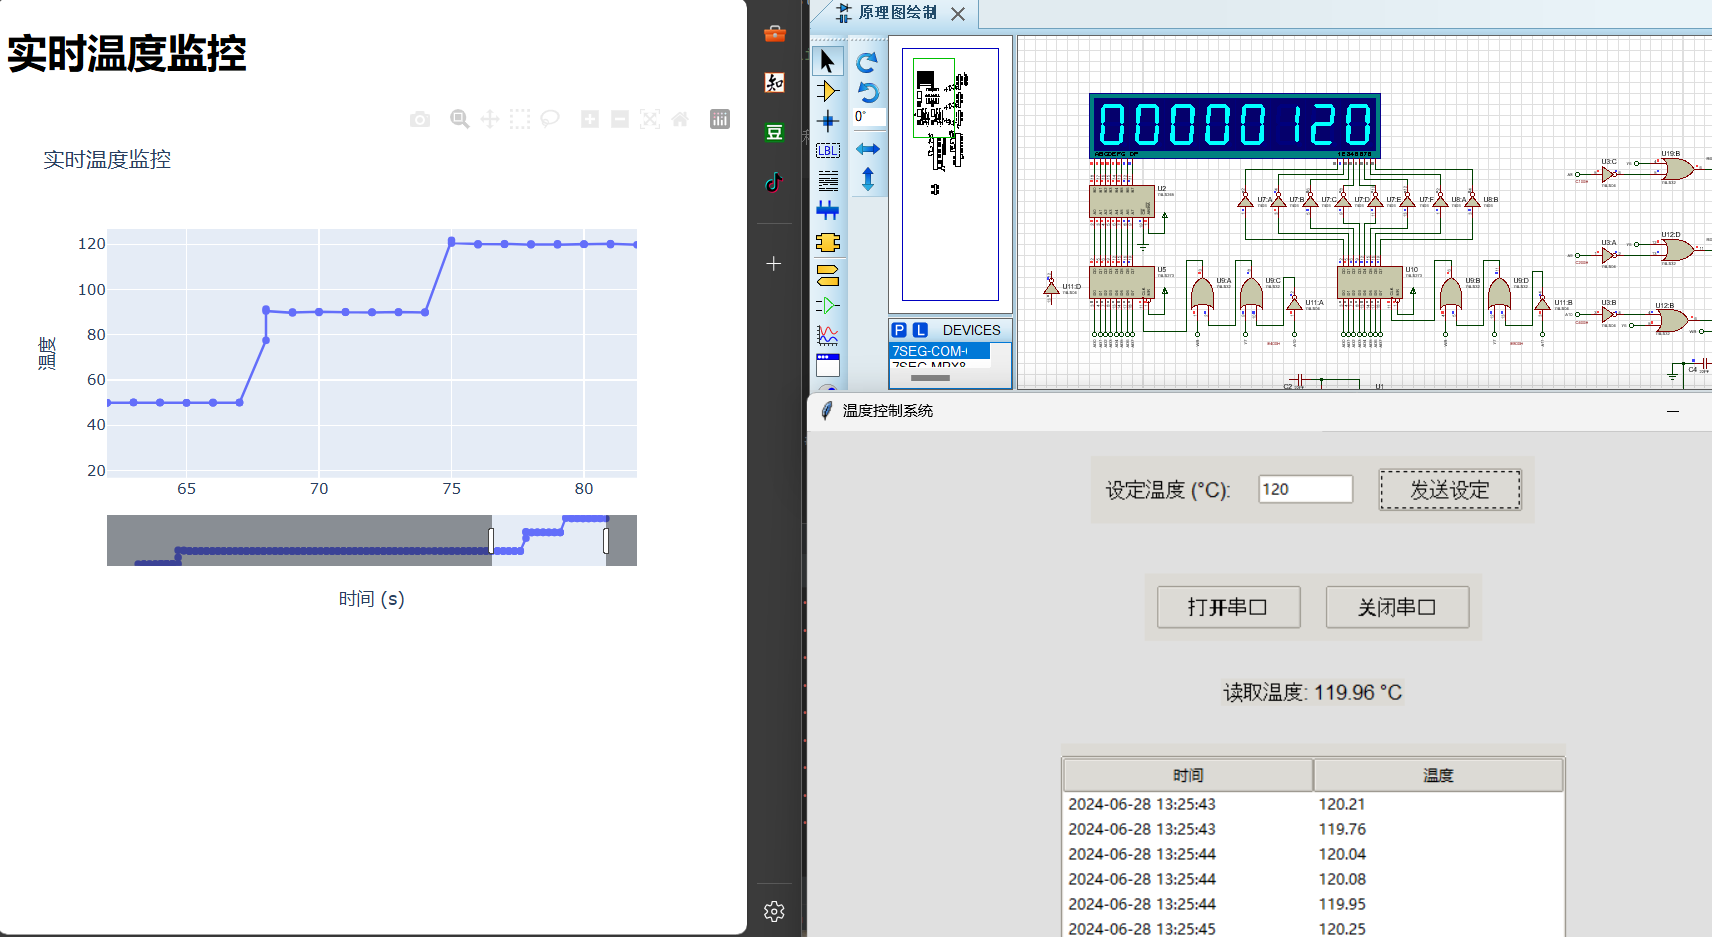Select the device pins mode tool
The image size is (1712, 937).
point(828,305)
